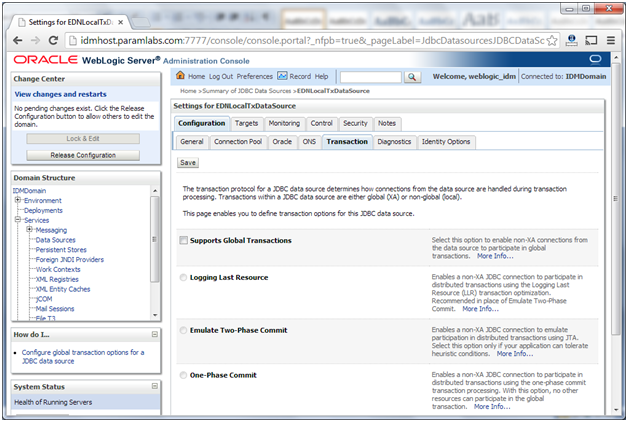Screen dimensions: 628x422
Task: Select the Connection Pool subtab
Action: pyautogui.click(x=238, y=142)
